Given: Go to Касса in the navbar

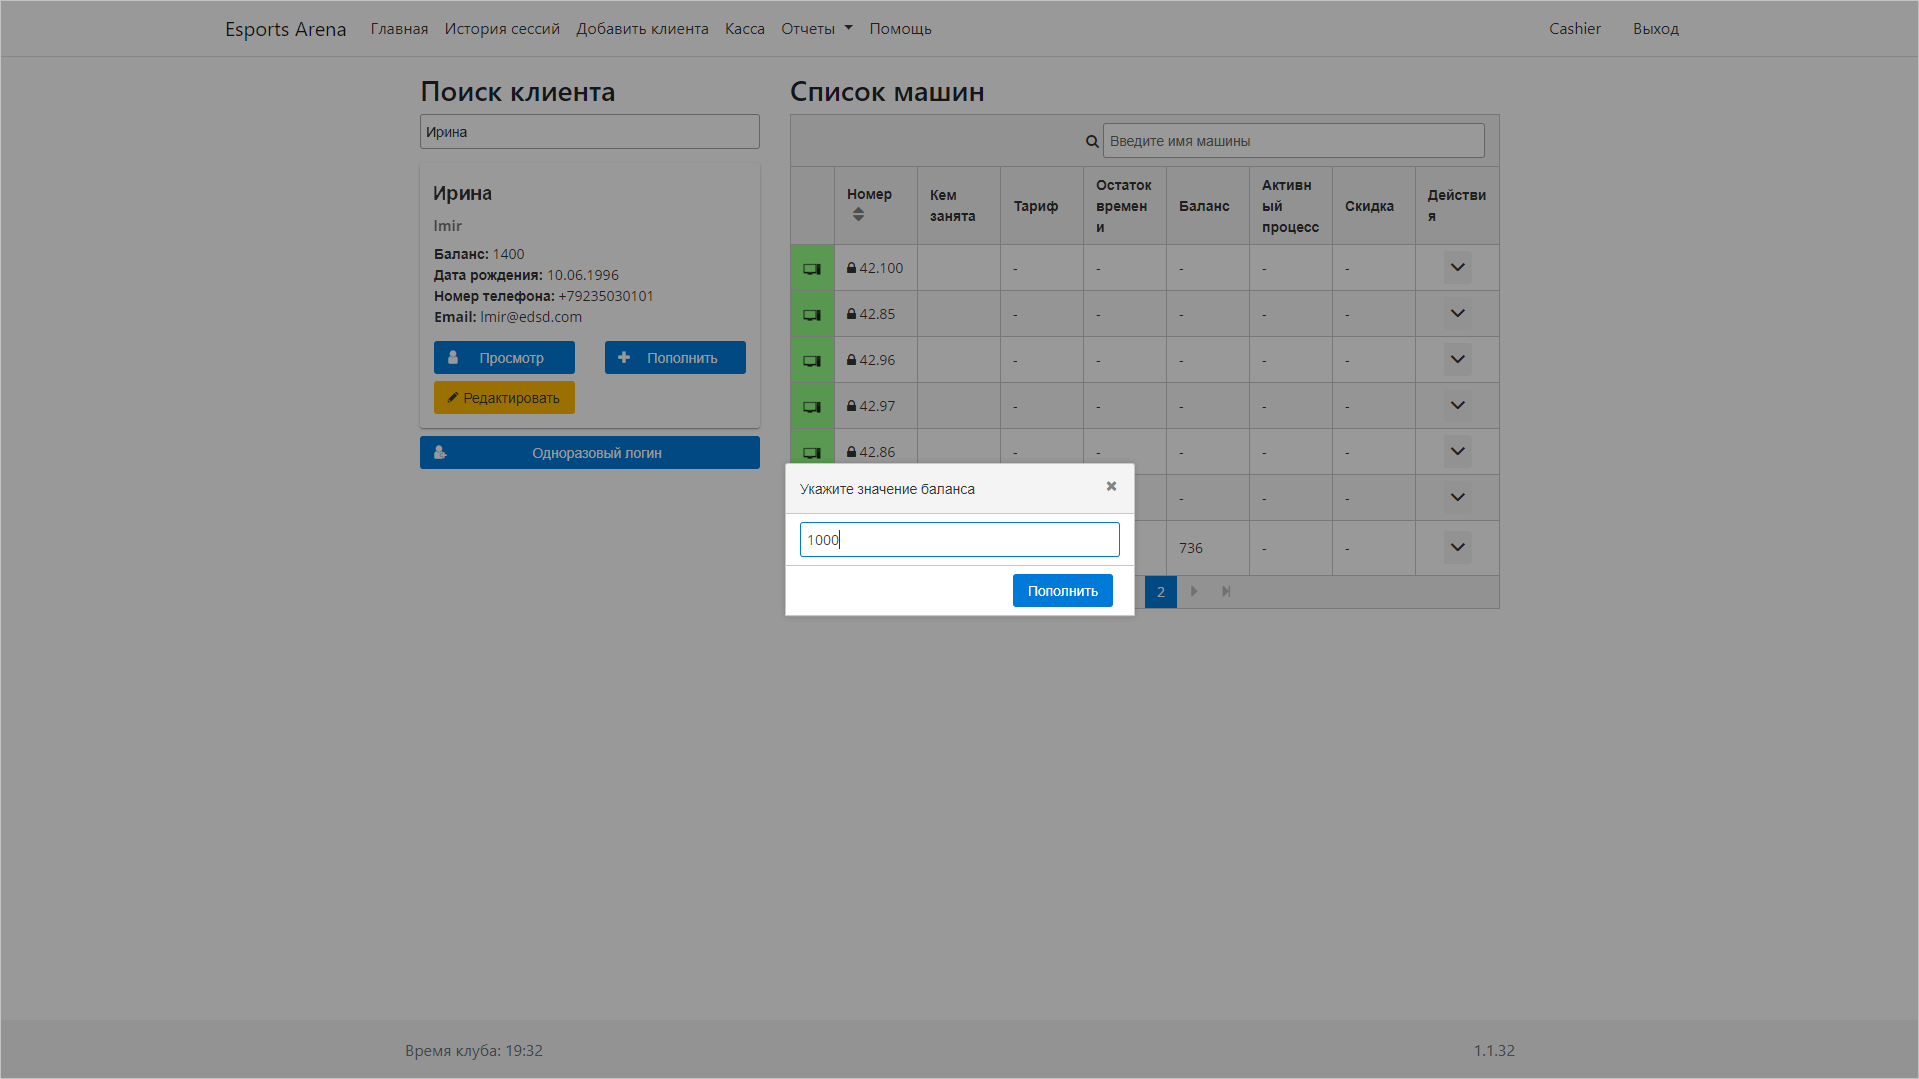Looking at the screenshot, I should pos(744,29).
